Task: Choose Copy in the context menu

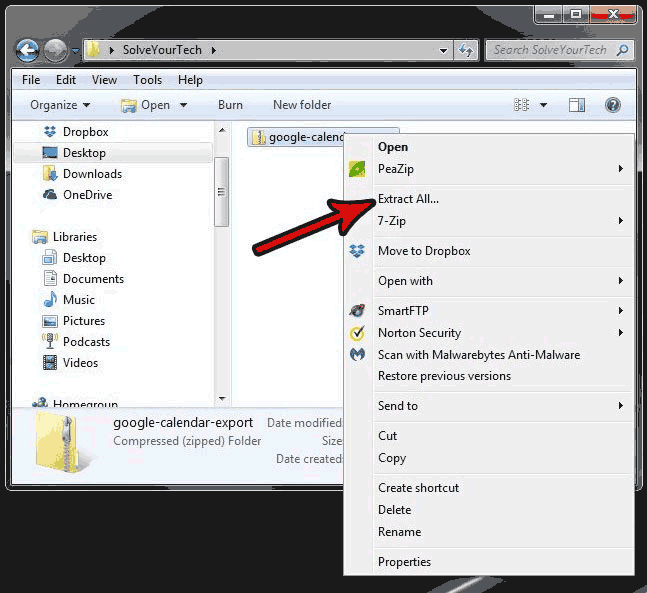Action: 392,458
